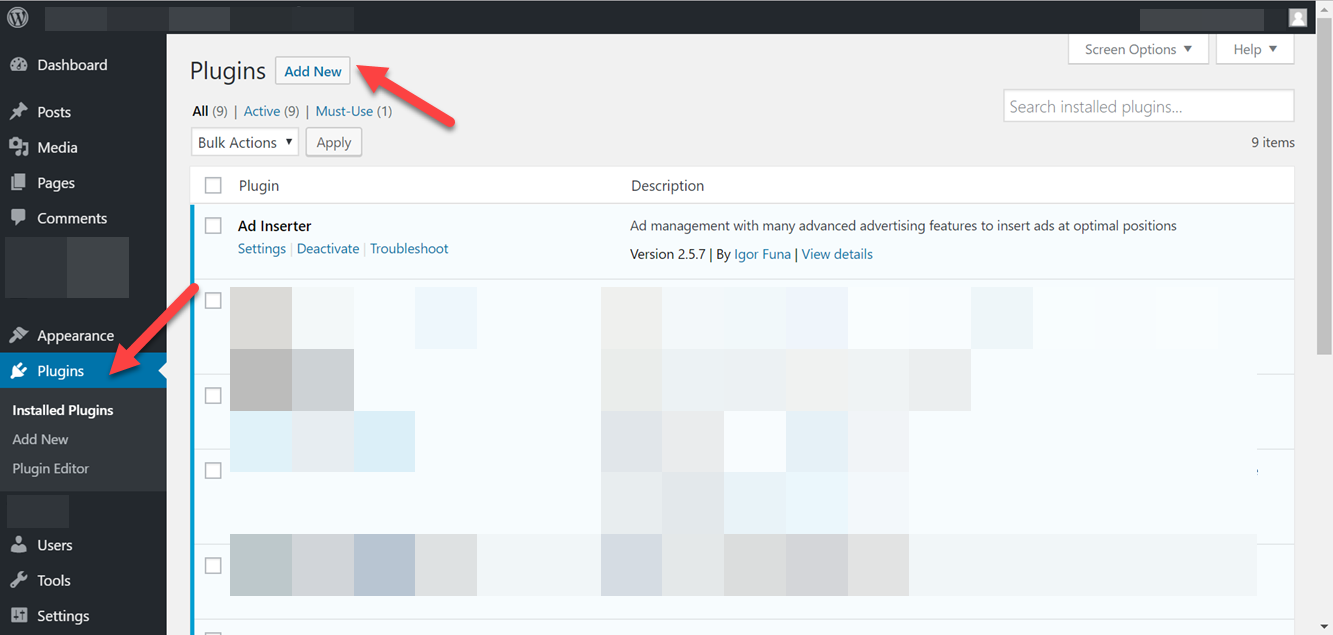Filter plugins by Active

click(x=262, y=110)
